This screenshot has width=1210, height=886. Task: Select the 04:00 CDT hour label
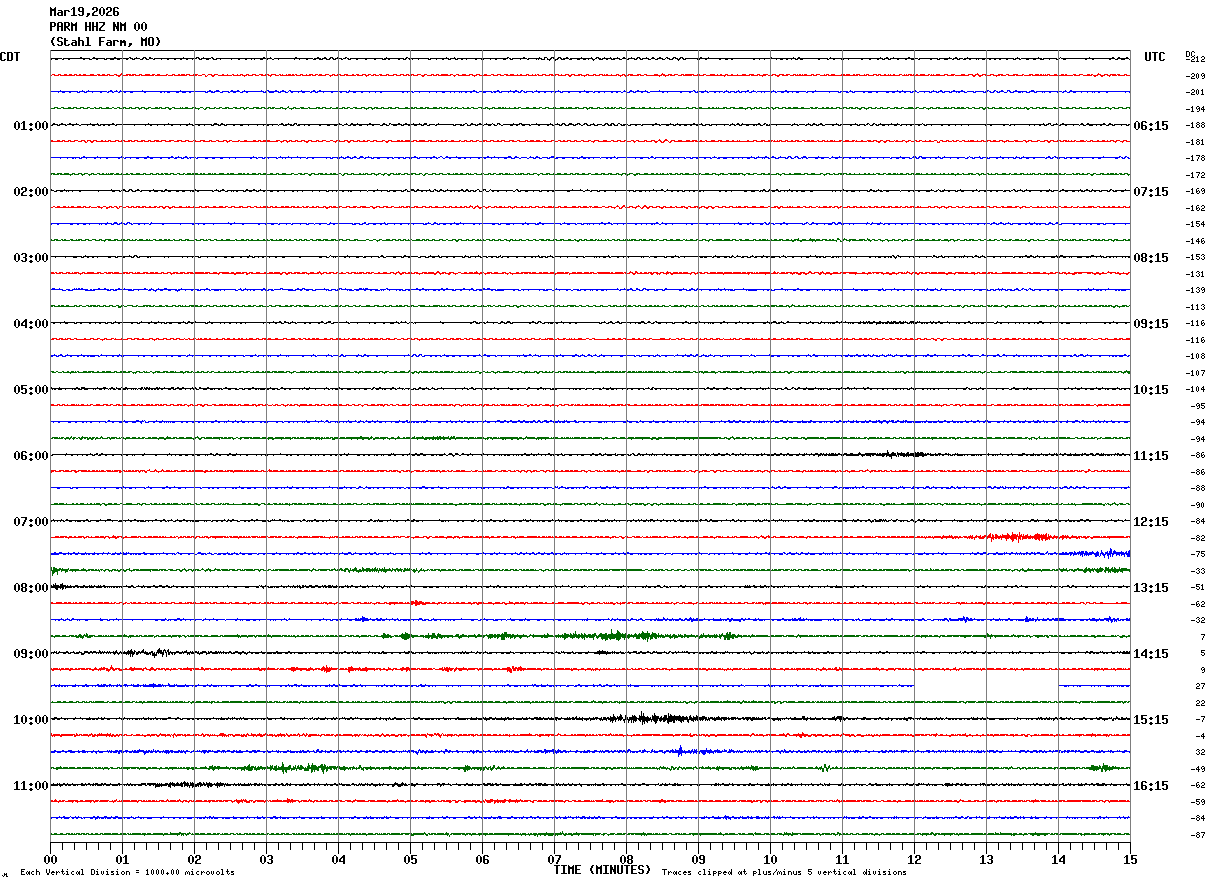click(x=31, y=324)
